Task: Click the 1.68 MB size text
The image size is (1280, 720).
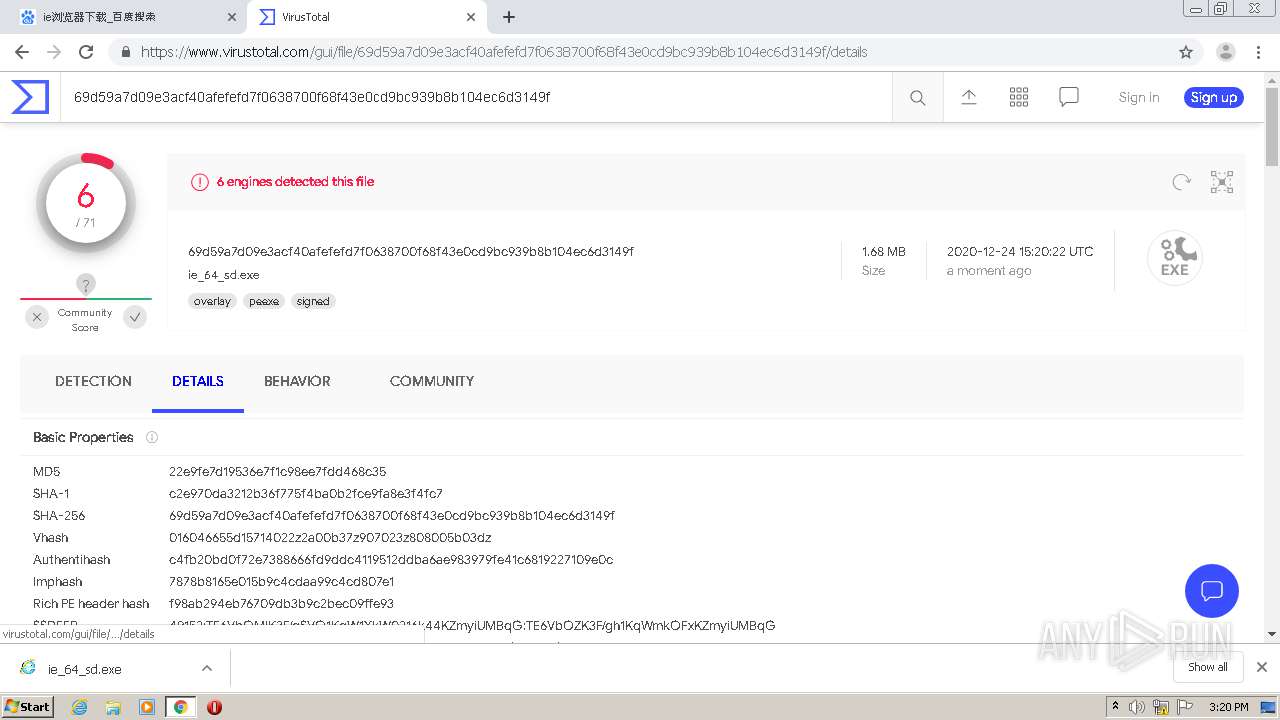Action: tap(884, 251)
